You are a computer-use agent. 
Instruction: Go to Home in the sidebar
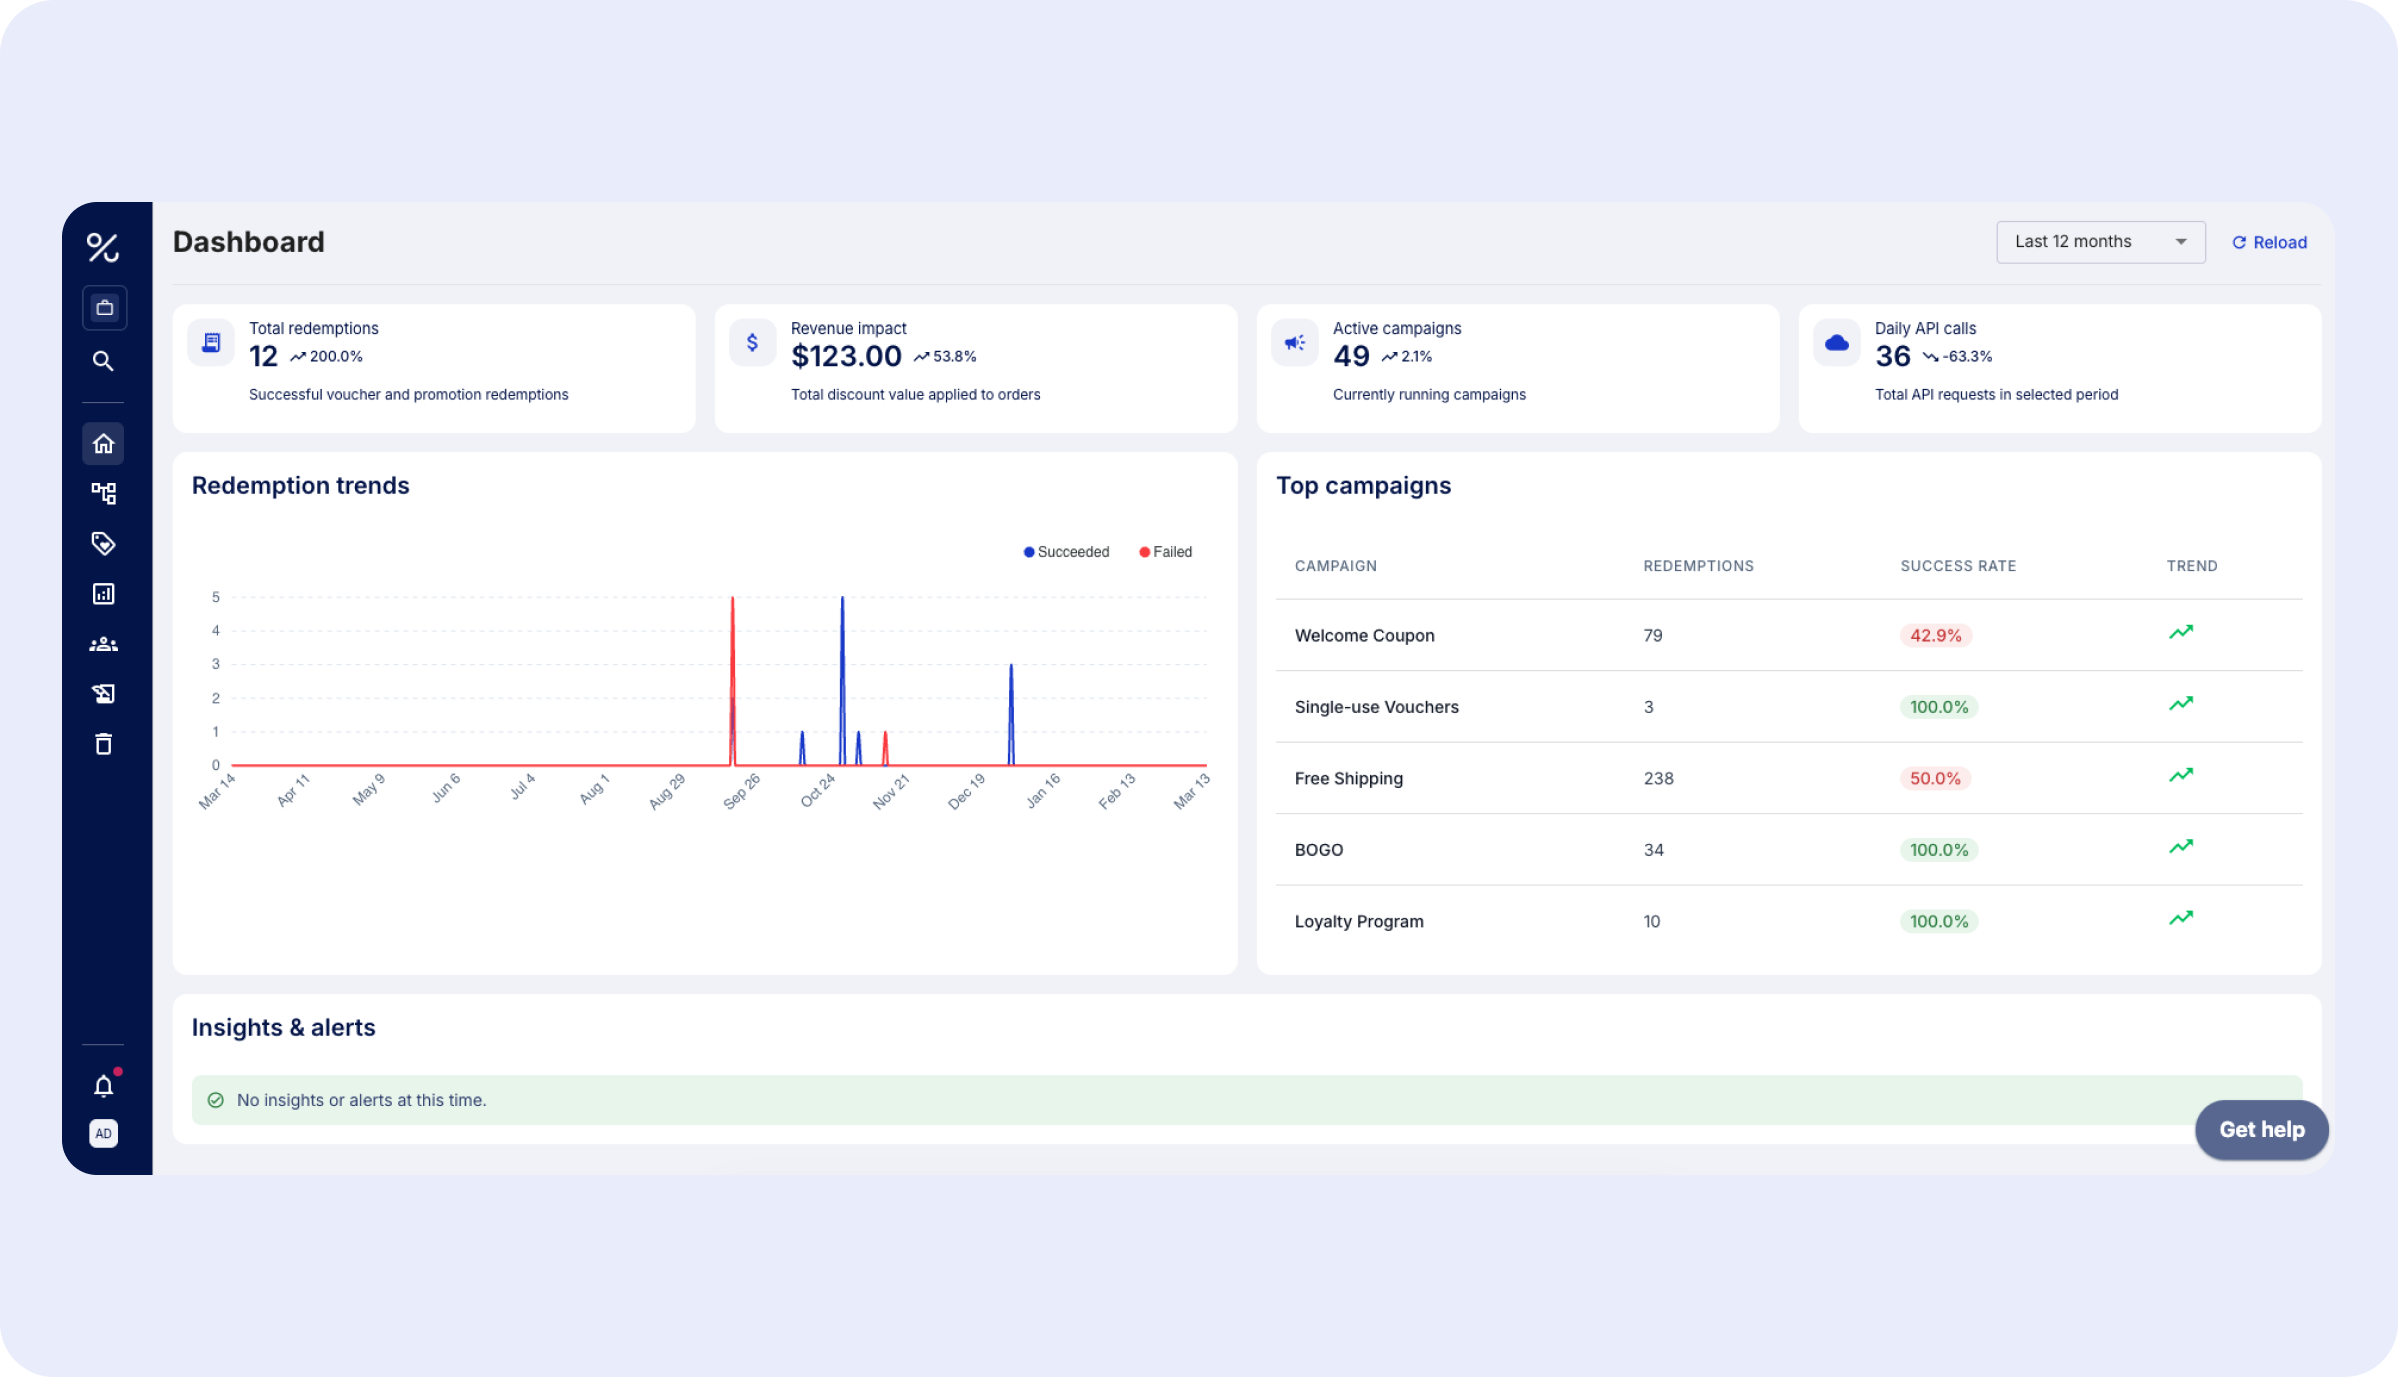(x=103, y=444)
